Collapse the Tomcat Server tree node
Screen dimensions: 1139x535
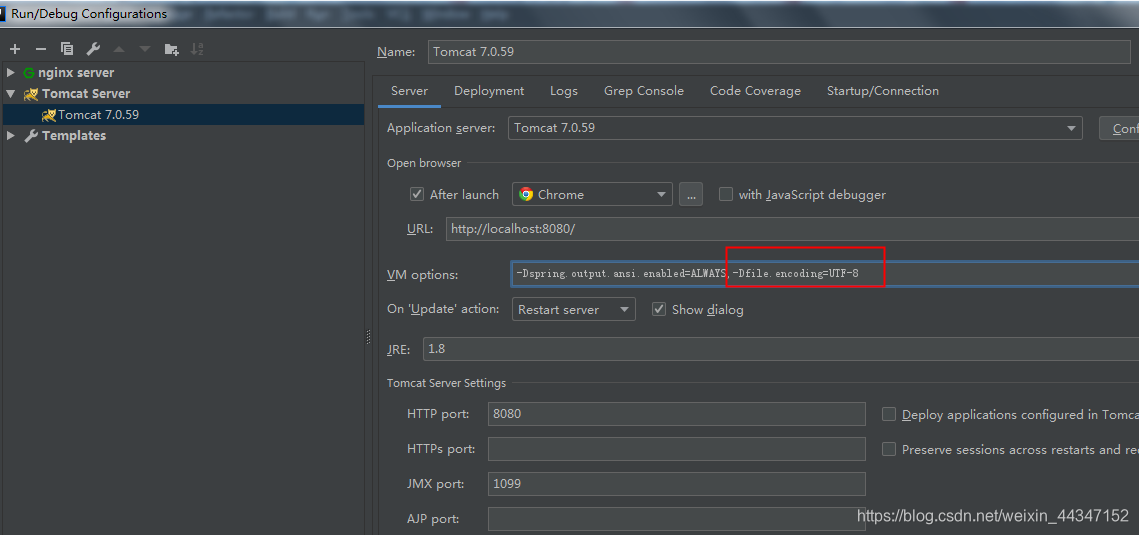click(x=11, y=94)
